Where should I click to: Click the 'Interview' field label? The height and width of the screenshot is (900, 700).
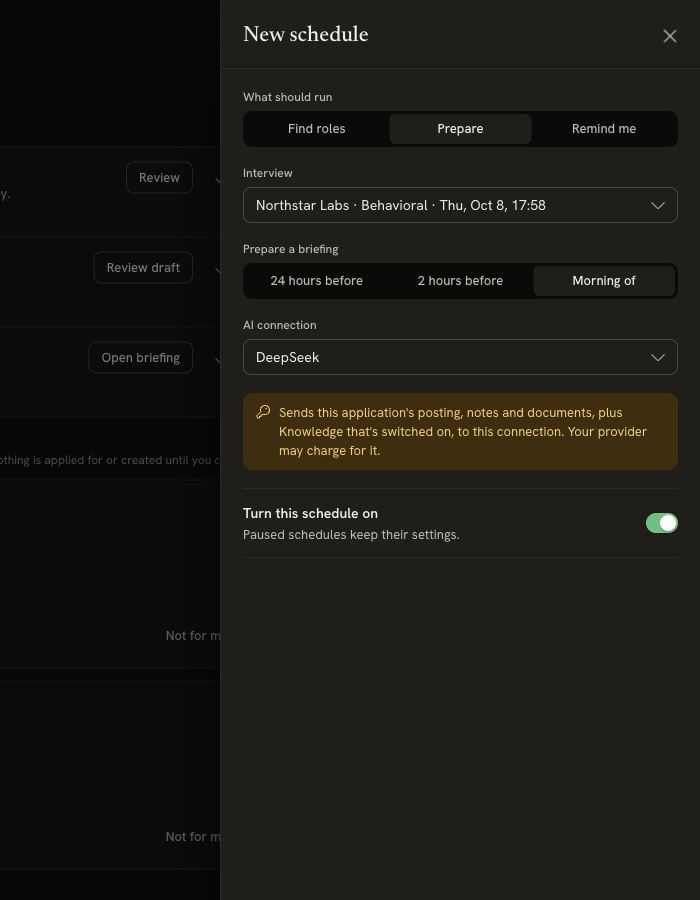coord(267,173)
